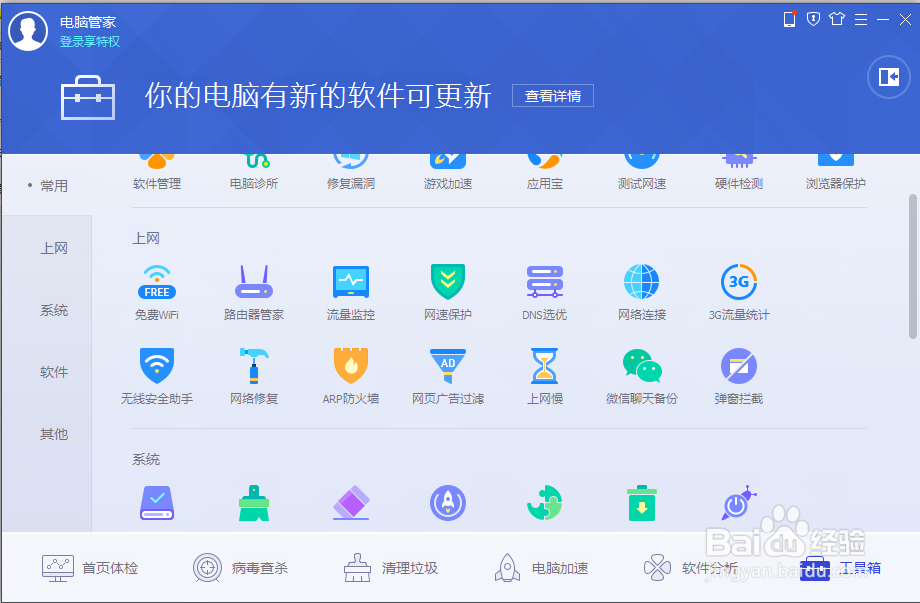
Task: Open the 免费WiFi tool
Action: coord(157,292)
